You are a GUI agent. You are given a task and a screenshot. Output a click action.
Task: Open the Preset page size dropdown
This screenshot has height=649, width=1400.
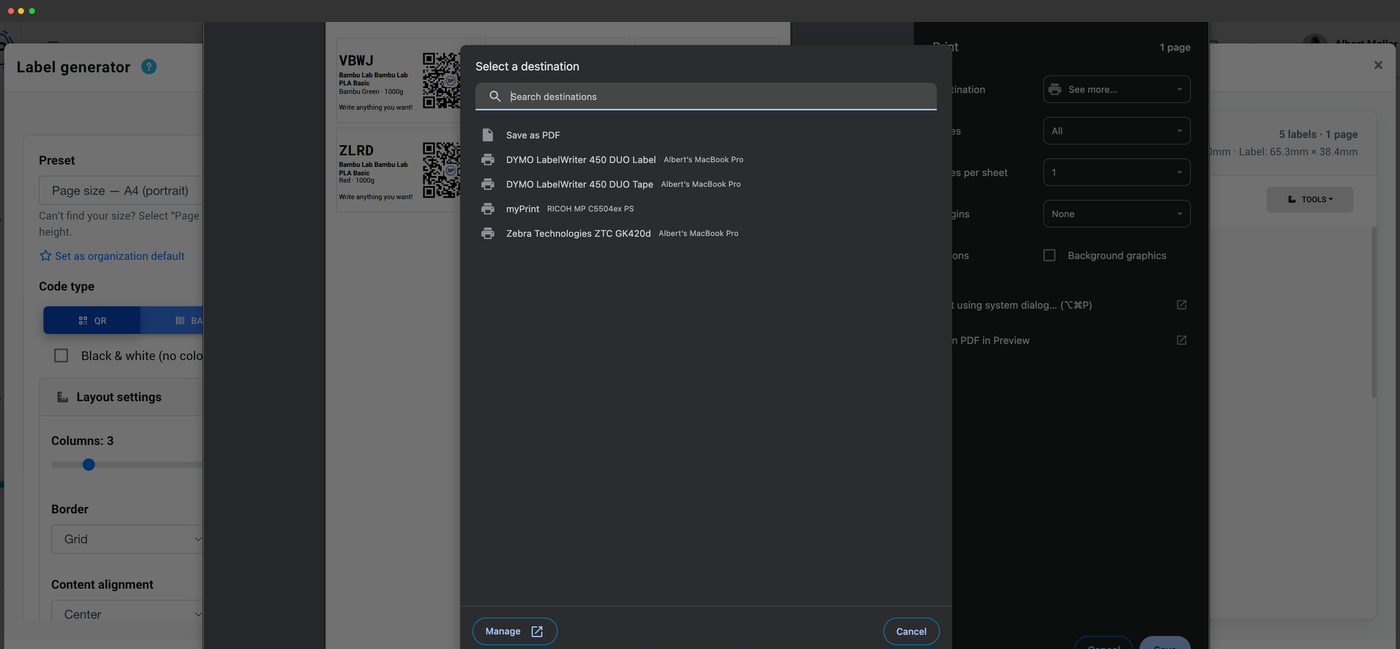121,191
